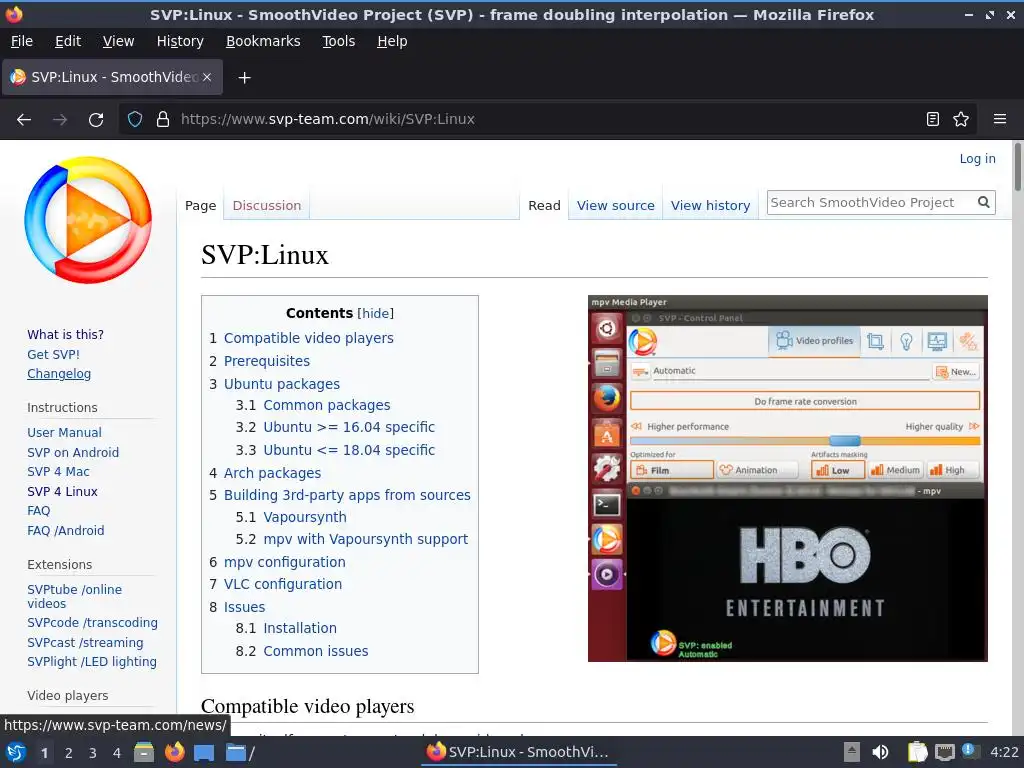Open the Tools menu
The image size is (1024, 768).
tap(338, 41)
